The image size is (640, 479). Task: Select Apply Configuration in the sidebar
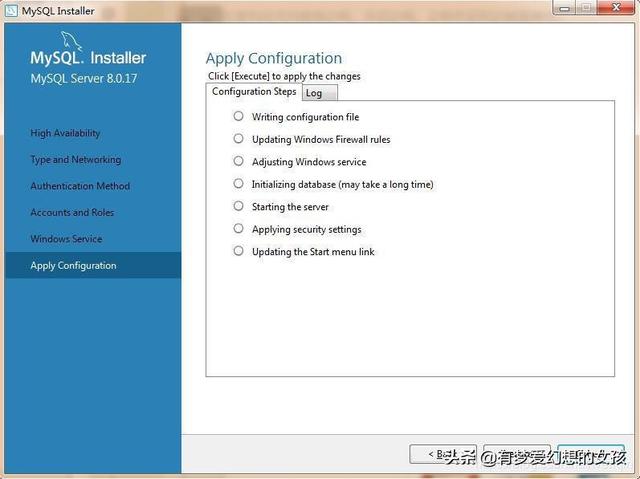(93, 266)
